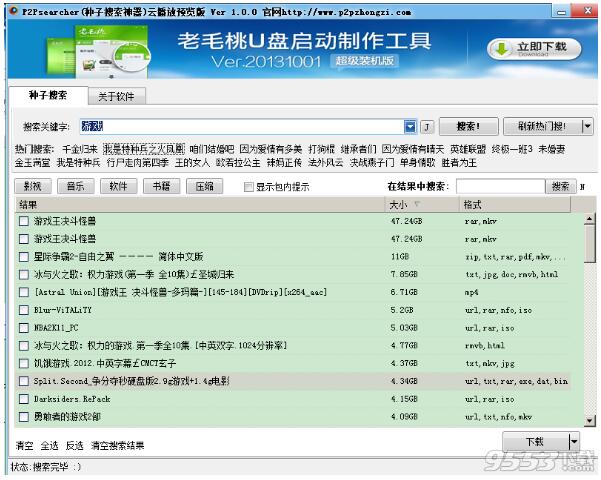
Task: Click the scroll up arrow of results list
Action: [x=590, y=219]
